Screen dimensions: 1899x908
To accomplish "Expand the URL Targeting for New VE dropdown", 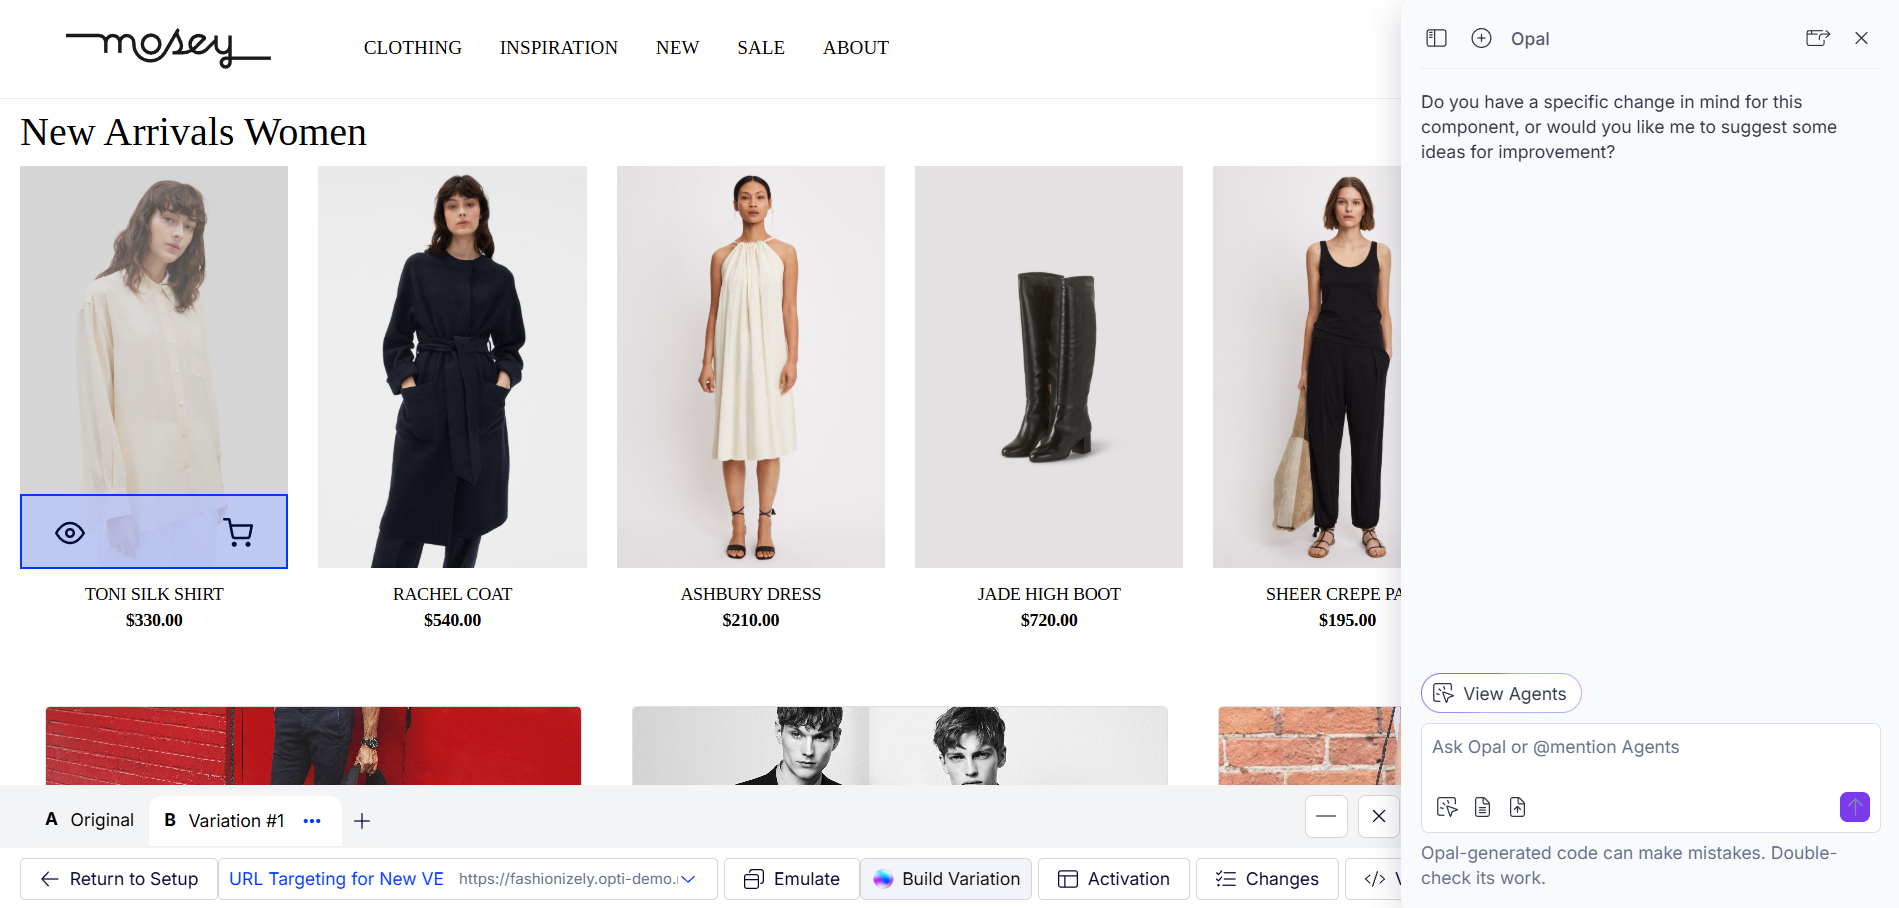I will (x=688, y=879).
